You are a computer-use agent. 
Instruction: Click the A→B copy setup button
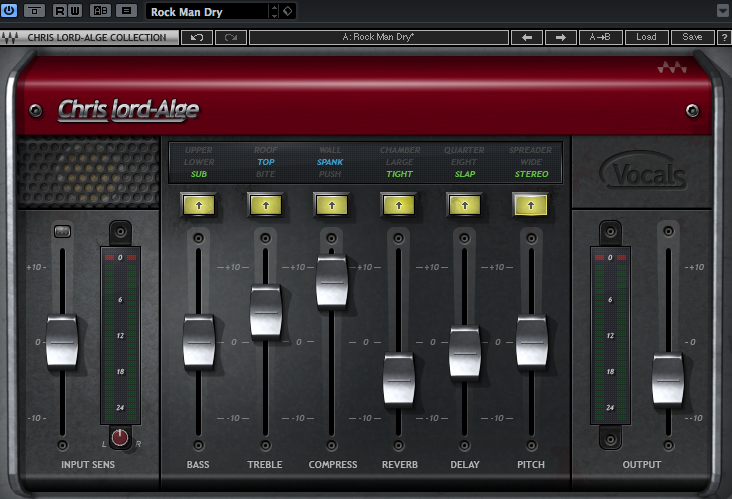click(x=600, y=37)
